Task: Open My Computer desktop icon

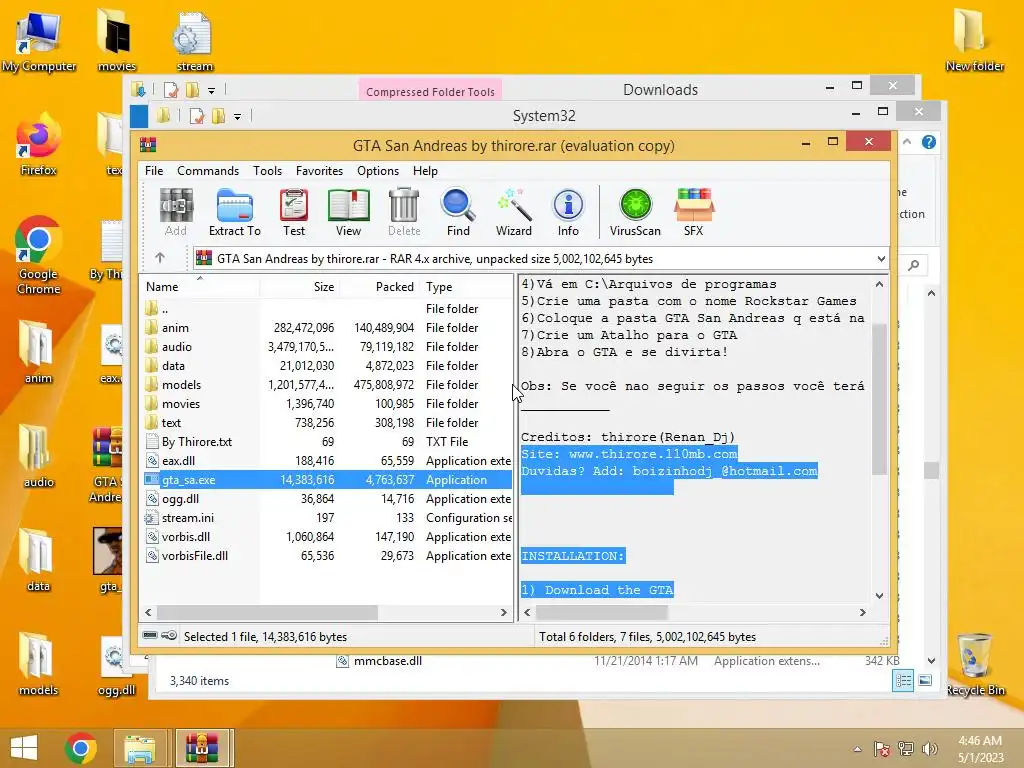Action: click(x=38, y=40)
